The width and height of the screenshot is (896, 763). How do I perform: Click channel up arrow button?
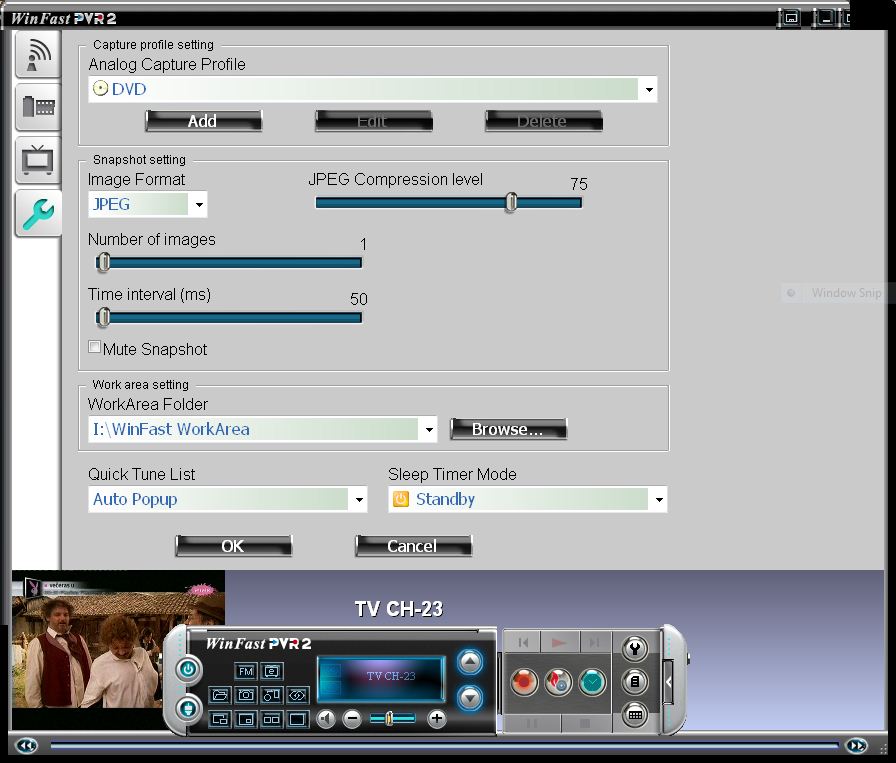click(470, 662)
